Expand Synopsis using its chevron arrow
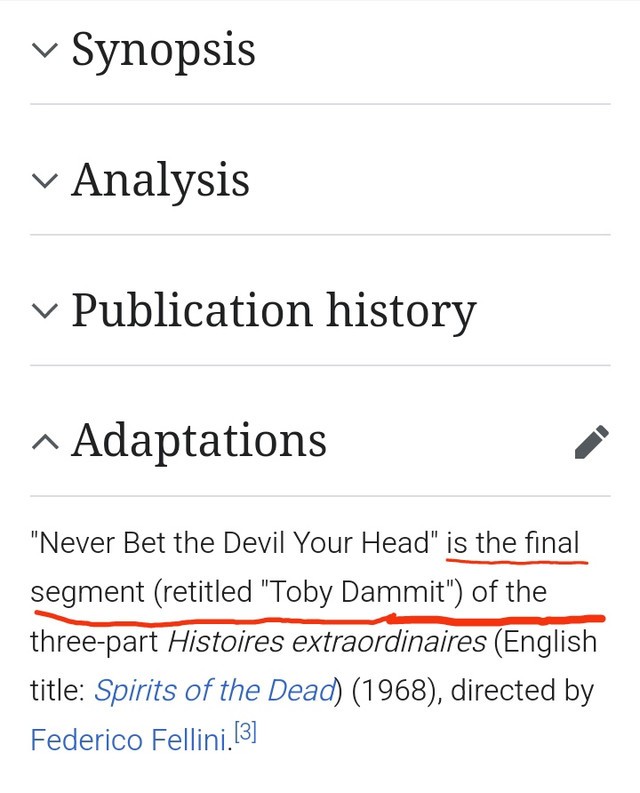The image size is (640, 793). pyautogui.click(x=45, y=50)
